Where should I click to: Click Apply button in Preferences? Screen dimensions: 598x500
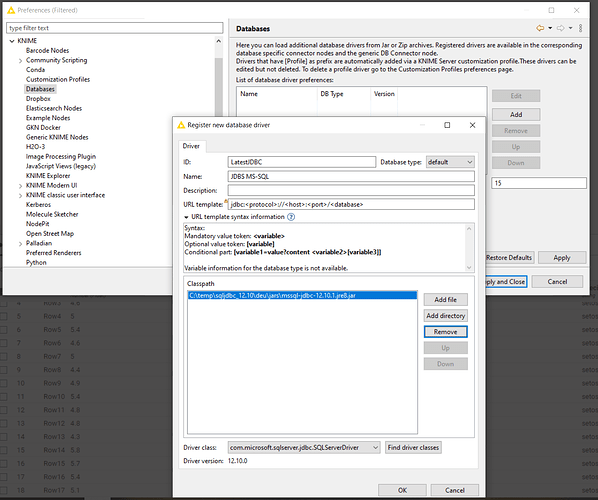tap(562, 258)
